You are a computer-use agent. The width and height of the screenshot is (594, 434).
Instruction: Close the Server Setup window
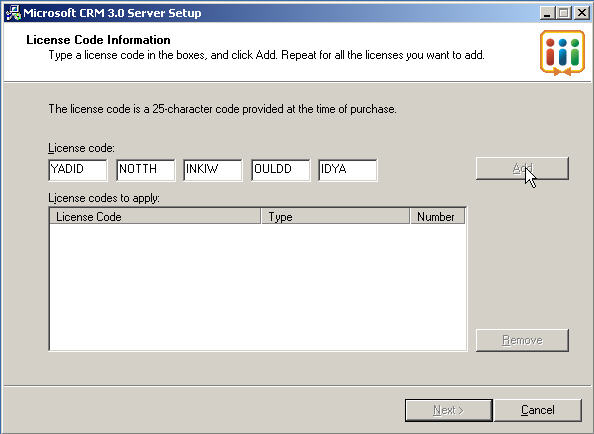pyautogui.click(x=581, y=13)
